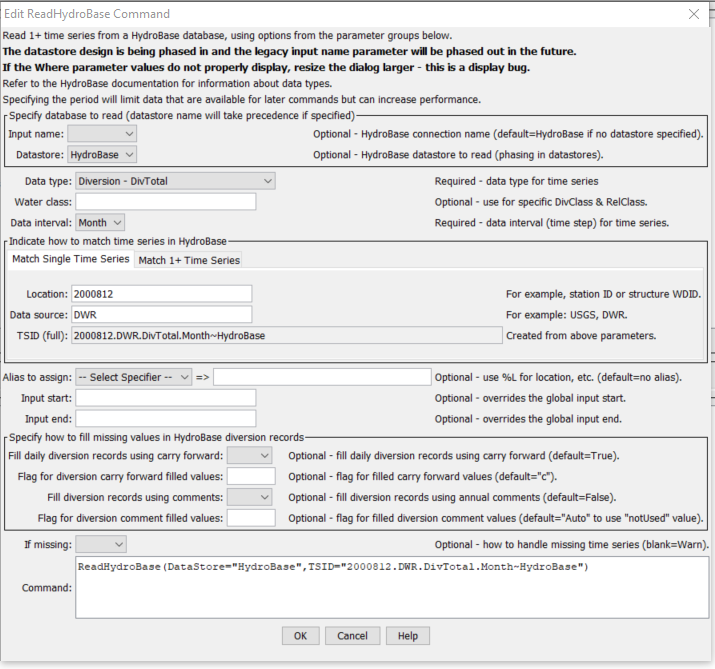The image size is (715, 669).
Task: Expand the Datastore HydroBase dropdown
Action: [101, 155]
